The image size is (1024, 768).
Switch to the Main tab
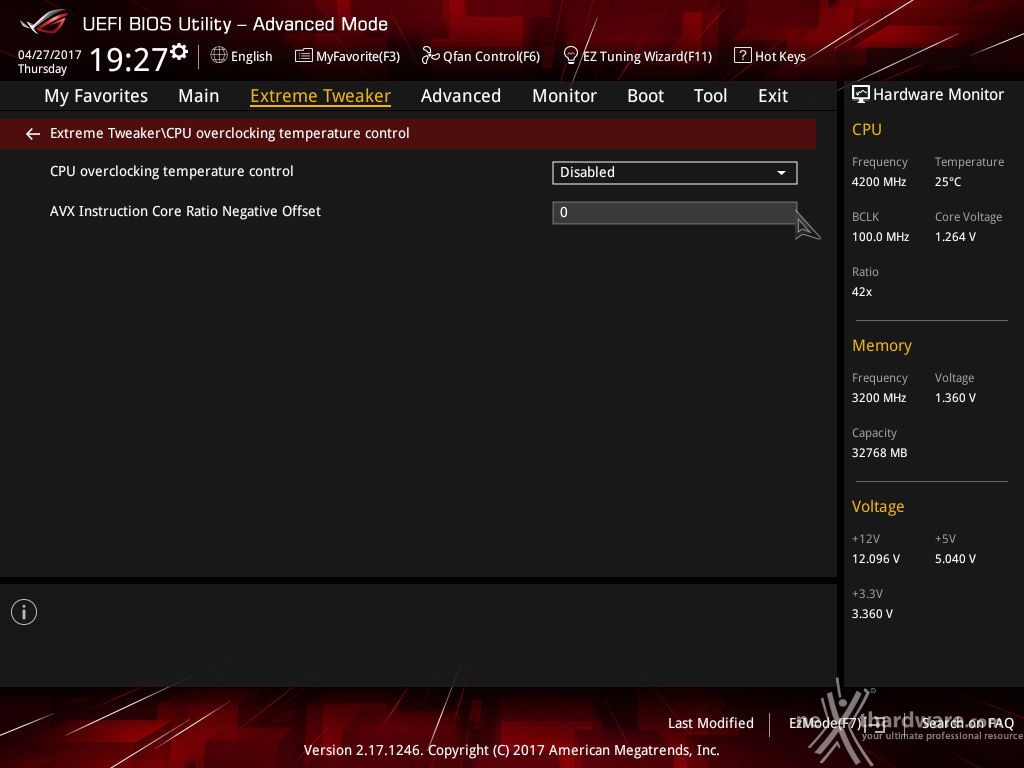(x=199, y=96)
